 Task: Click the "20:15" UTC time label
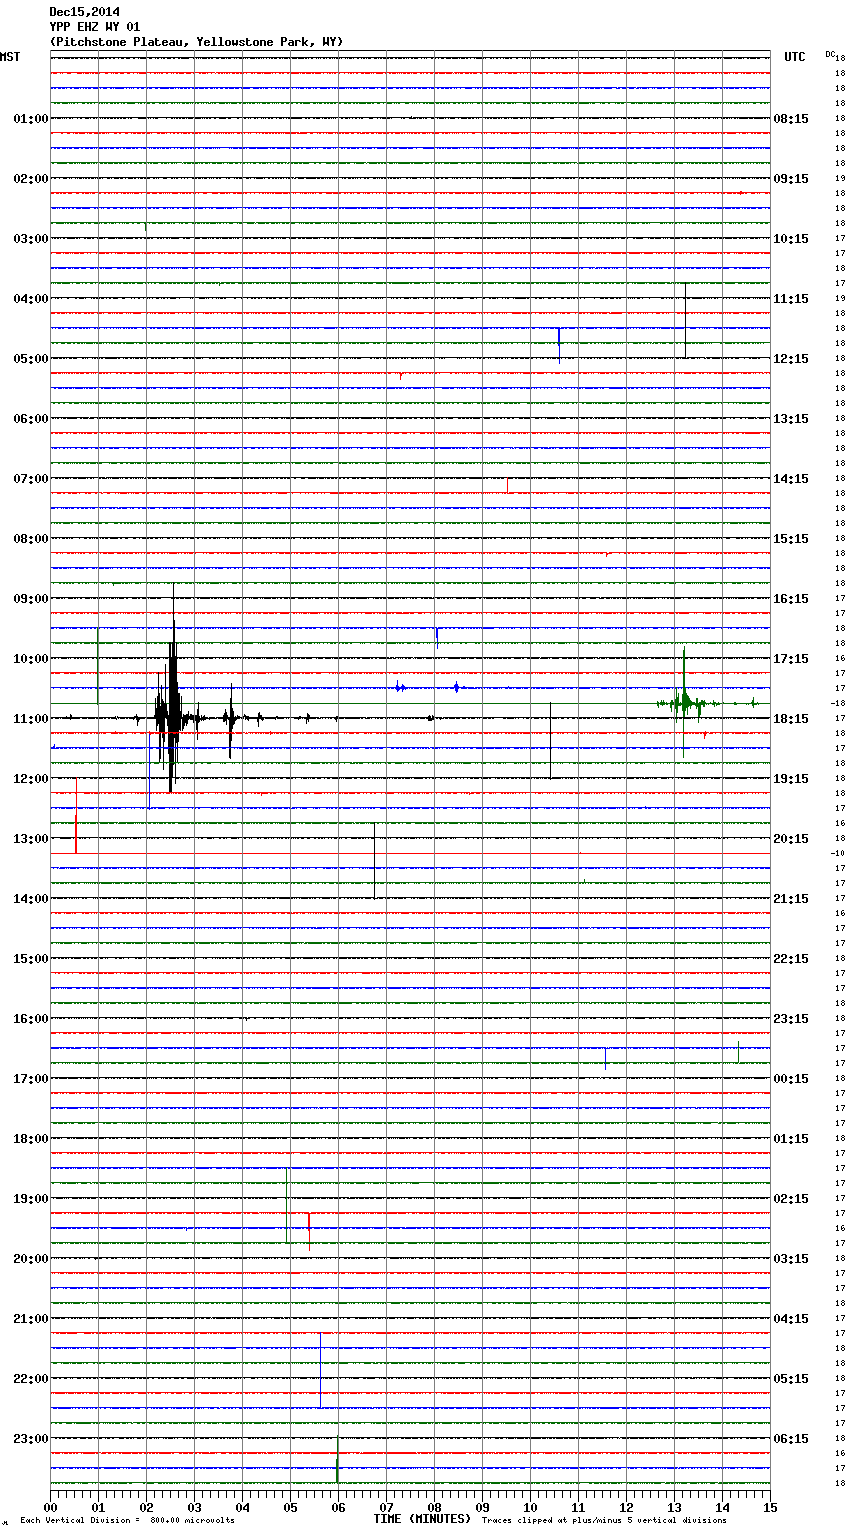point(791,839)
